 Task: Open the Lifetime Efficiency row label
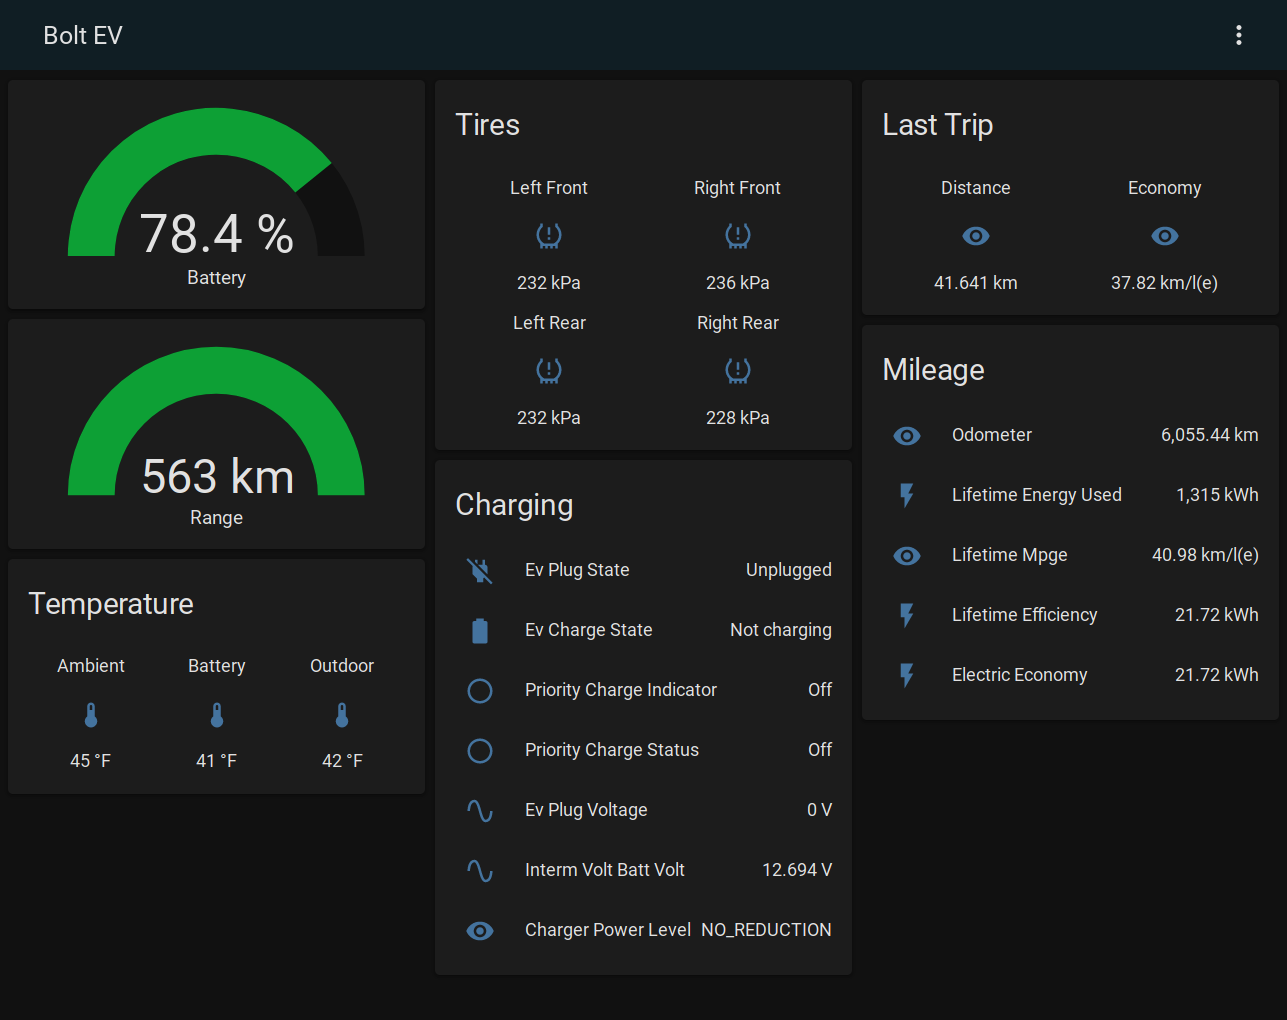click(1025, 615)
